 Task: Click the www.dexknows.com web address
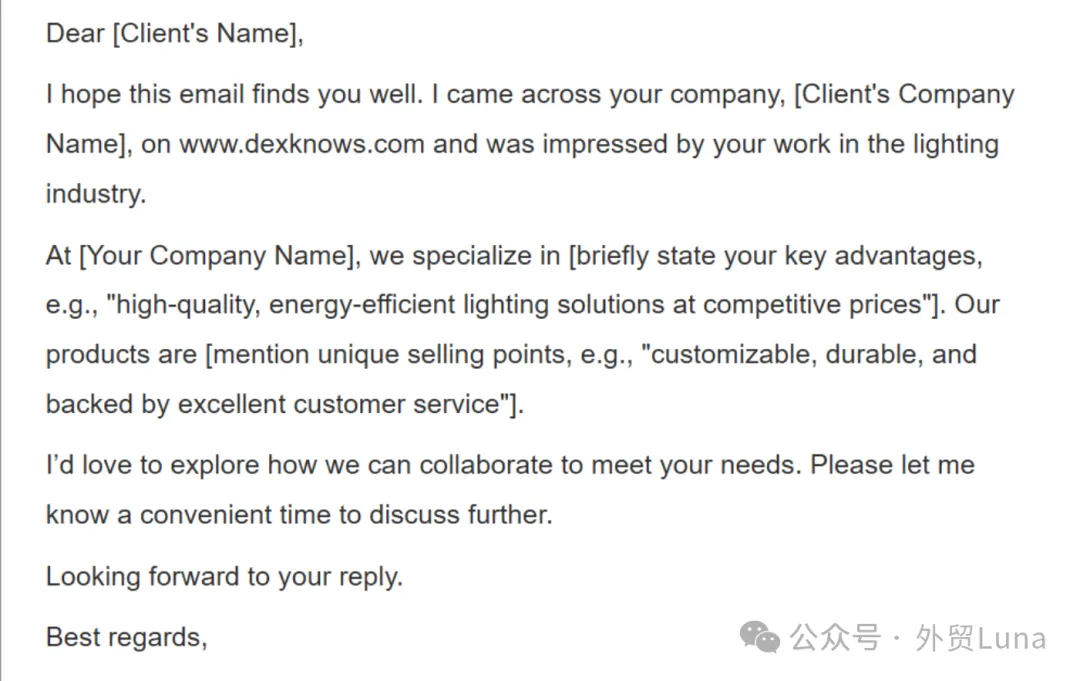(302, 144)
